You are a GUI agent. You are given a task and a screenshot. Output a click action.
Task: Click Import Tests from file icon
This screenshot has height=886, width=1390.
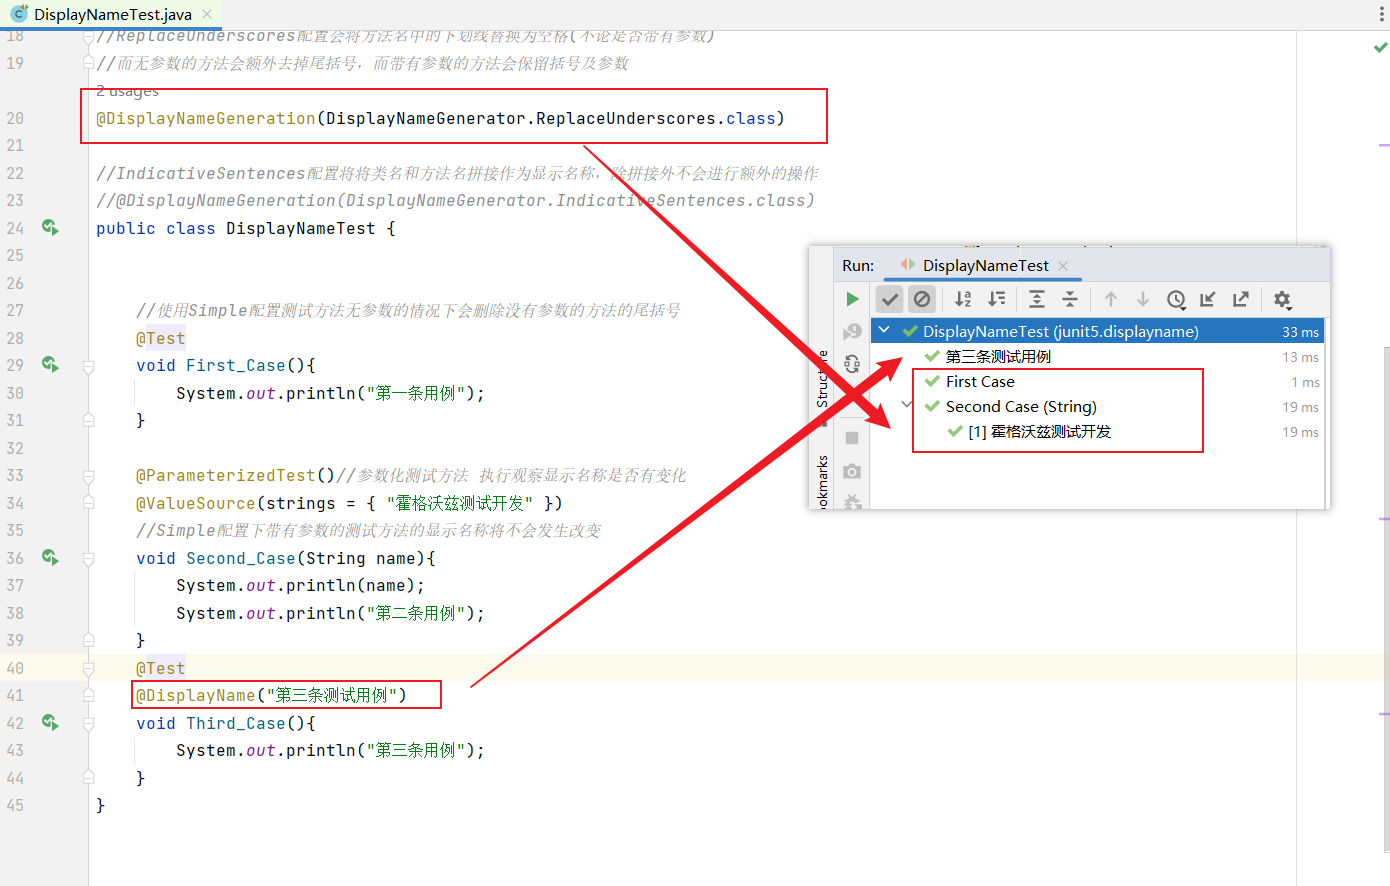[x=1208, y=299]
